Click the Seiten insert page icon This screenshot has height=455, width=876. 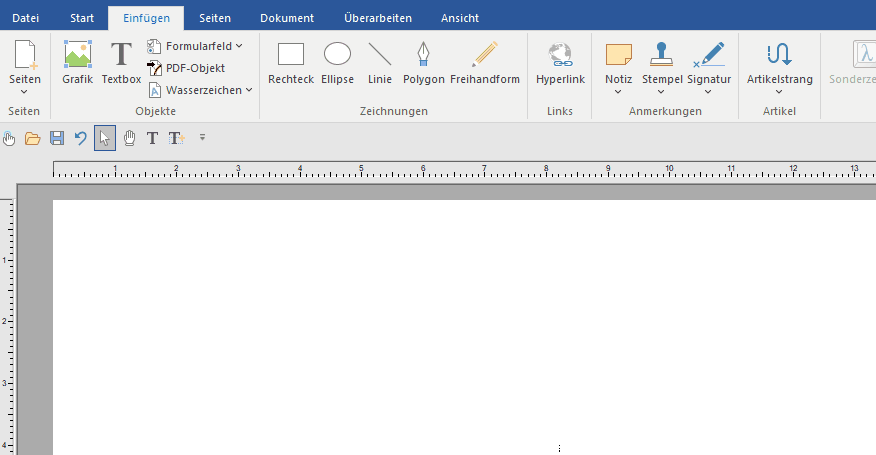(25, 55)
